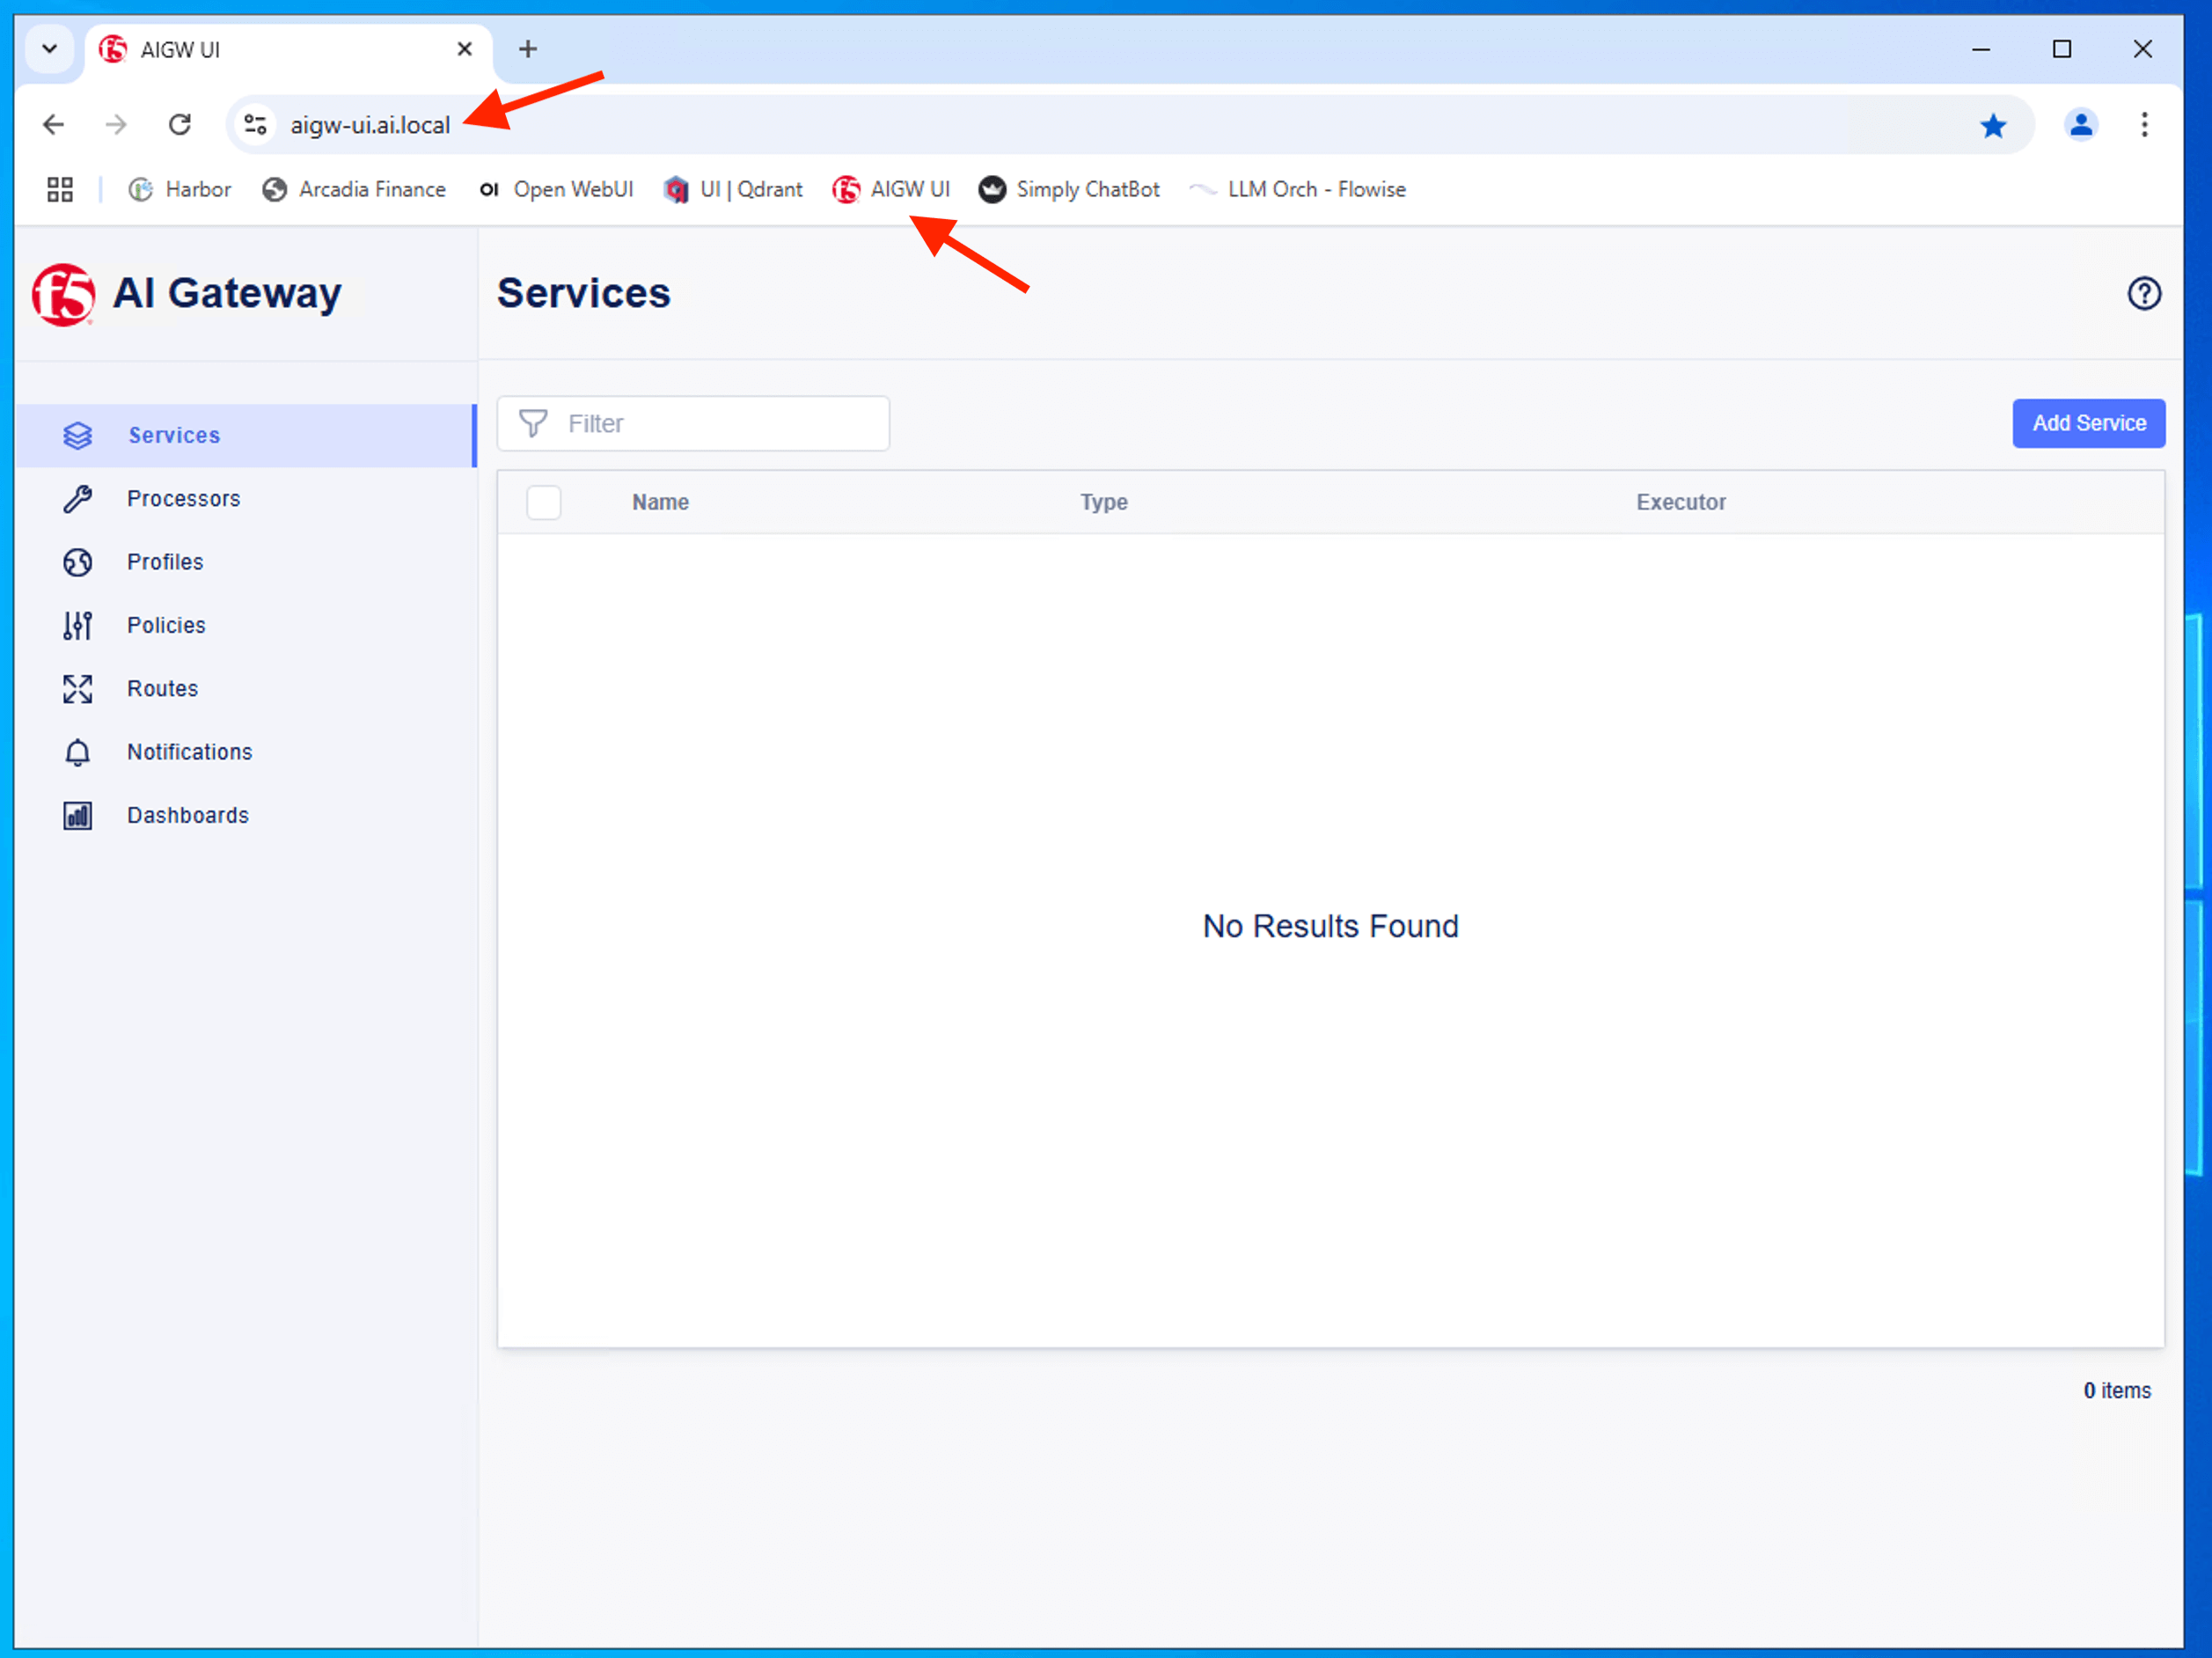Open the help question mark icon
Image resolution: width=2212 pixels, height=1658 pixels.
[2143, 293]
